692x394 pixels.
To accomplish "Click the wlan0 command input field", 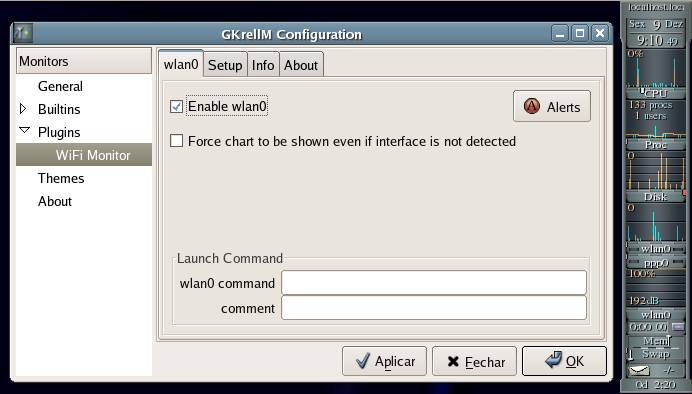I will (x=434, y=283).
